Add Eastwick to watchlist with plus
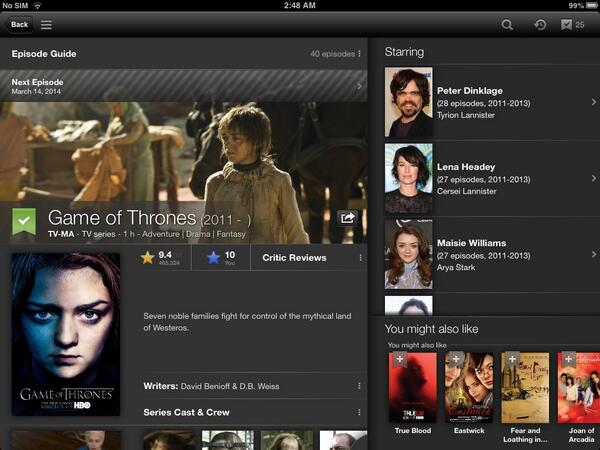The width and height of the screenshot is (600, 450). [x=456, y=359]
